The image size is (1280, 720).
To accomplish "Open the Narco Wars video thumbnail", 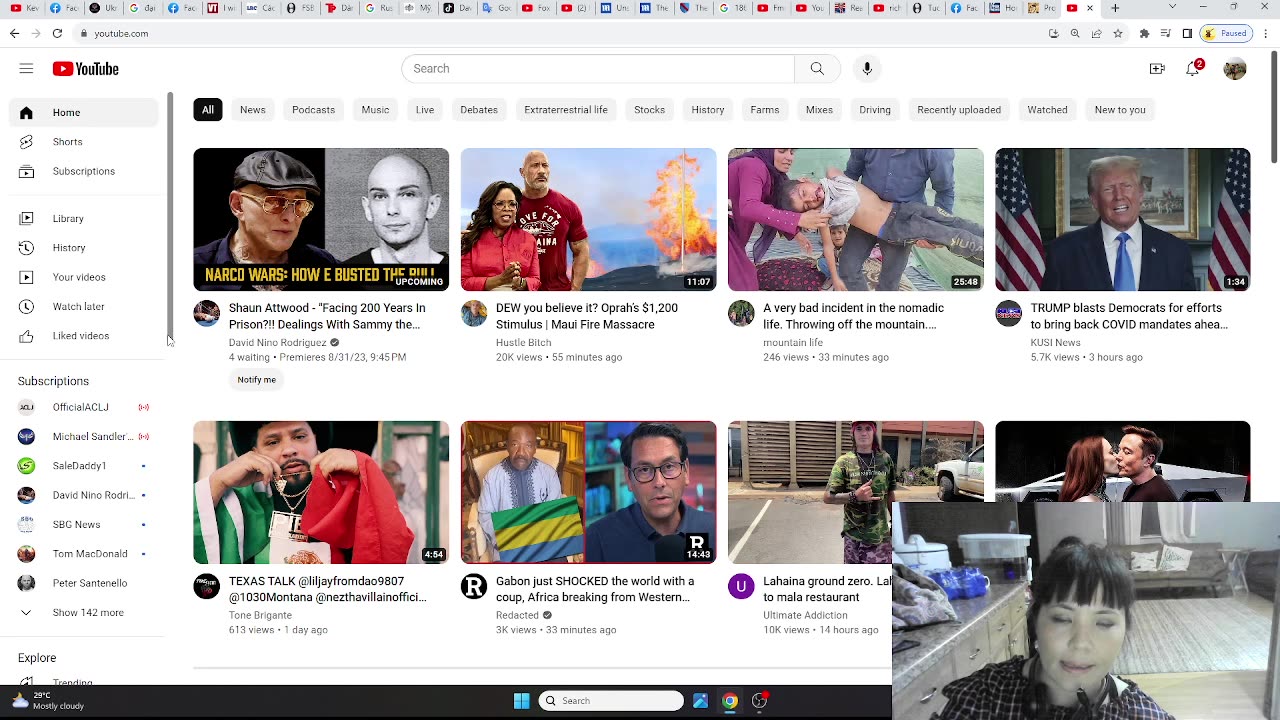I will (x=321, y=220).
